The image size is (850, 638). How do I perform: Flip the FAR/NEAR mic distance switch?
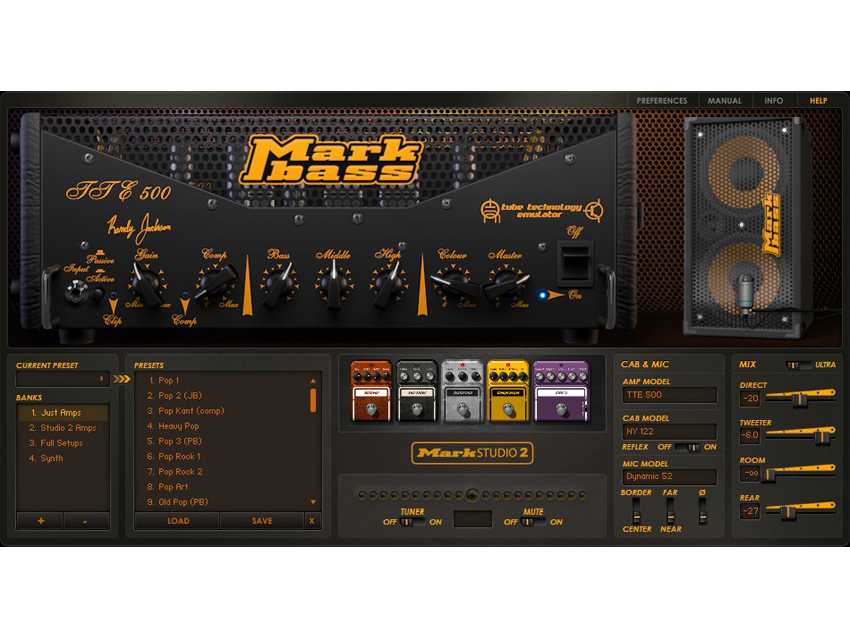click(x=671, y=511)
